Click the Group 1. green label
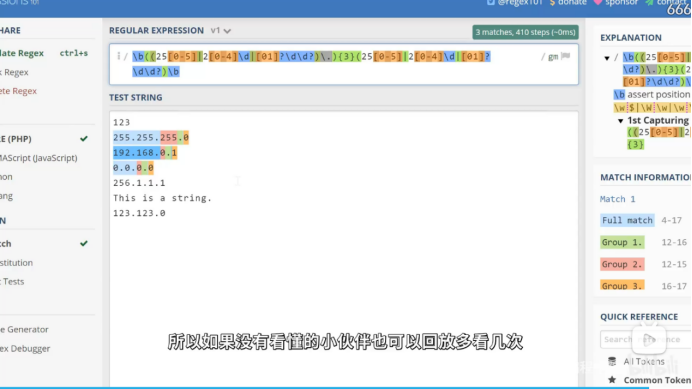The image size is (692, 389). coord(622,242)
